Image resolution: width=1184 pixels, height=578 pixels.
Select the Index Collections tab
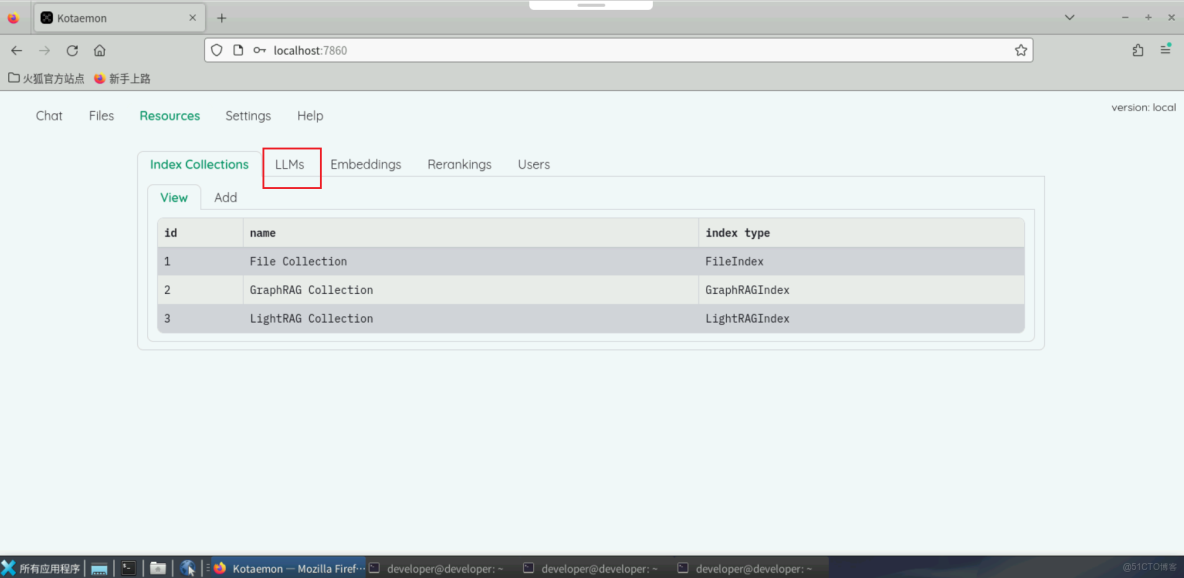click(199, 164)
